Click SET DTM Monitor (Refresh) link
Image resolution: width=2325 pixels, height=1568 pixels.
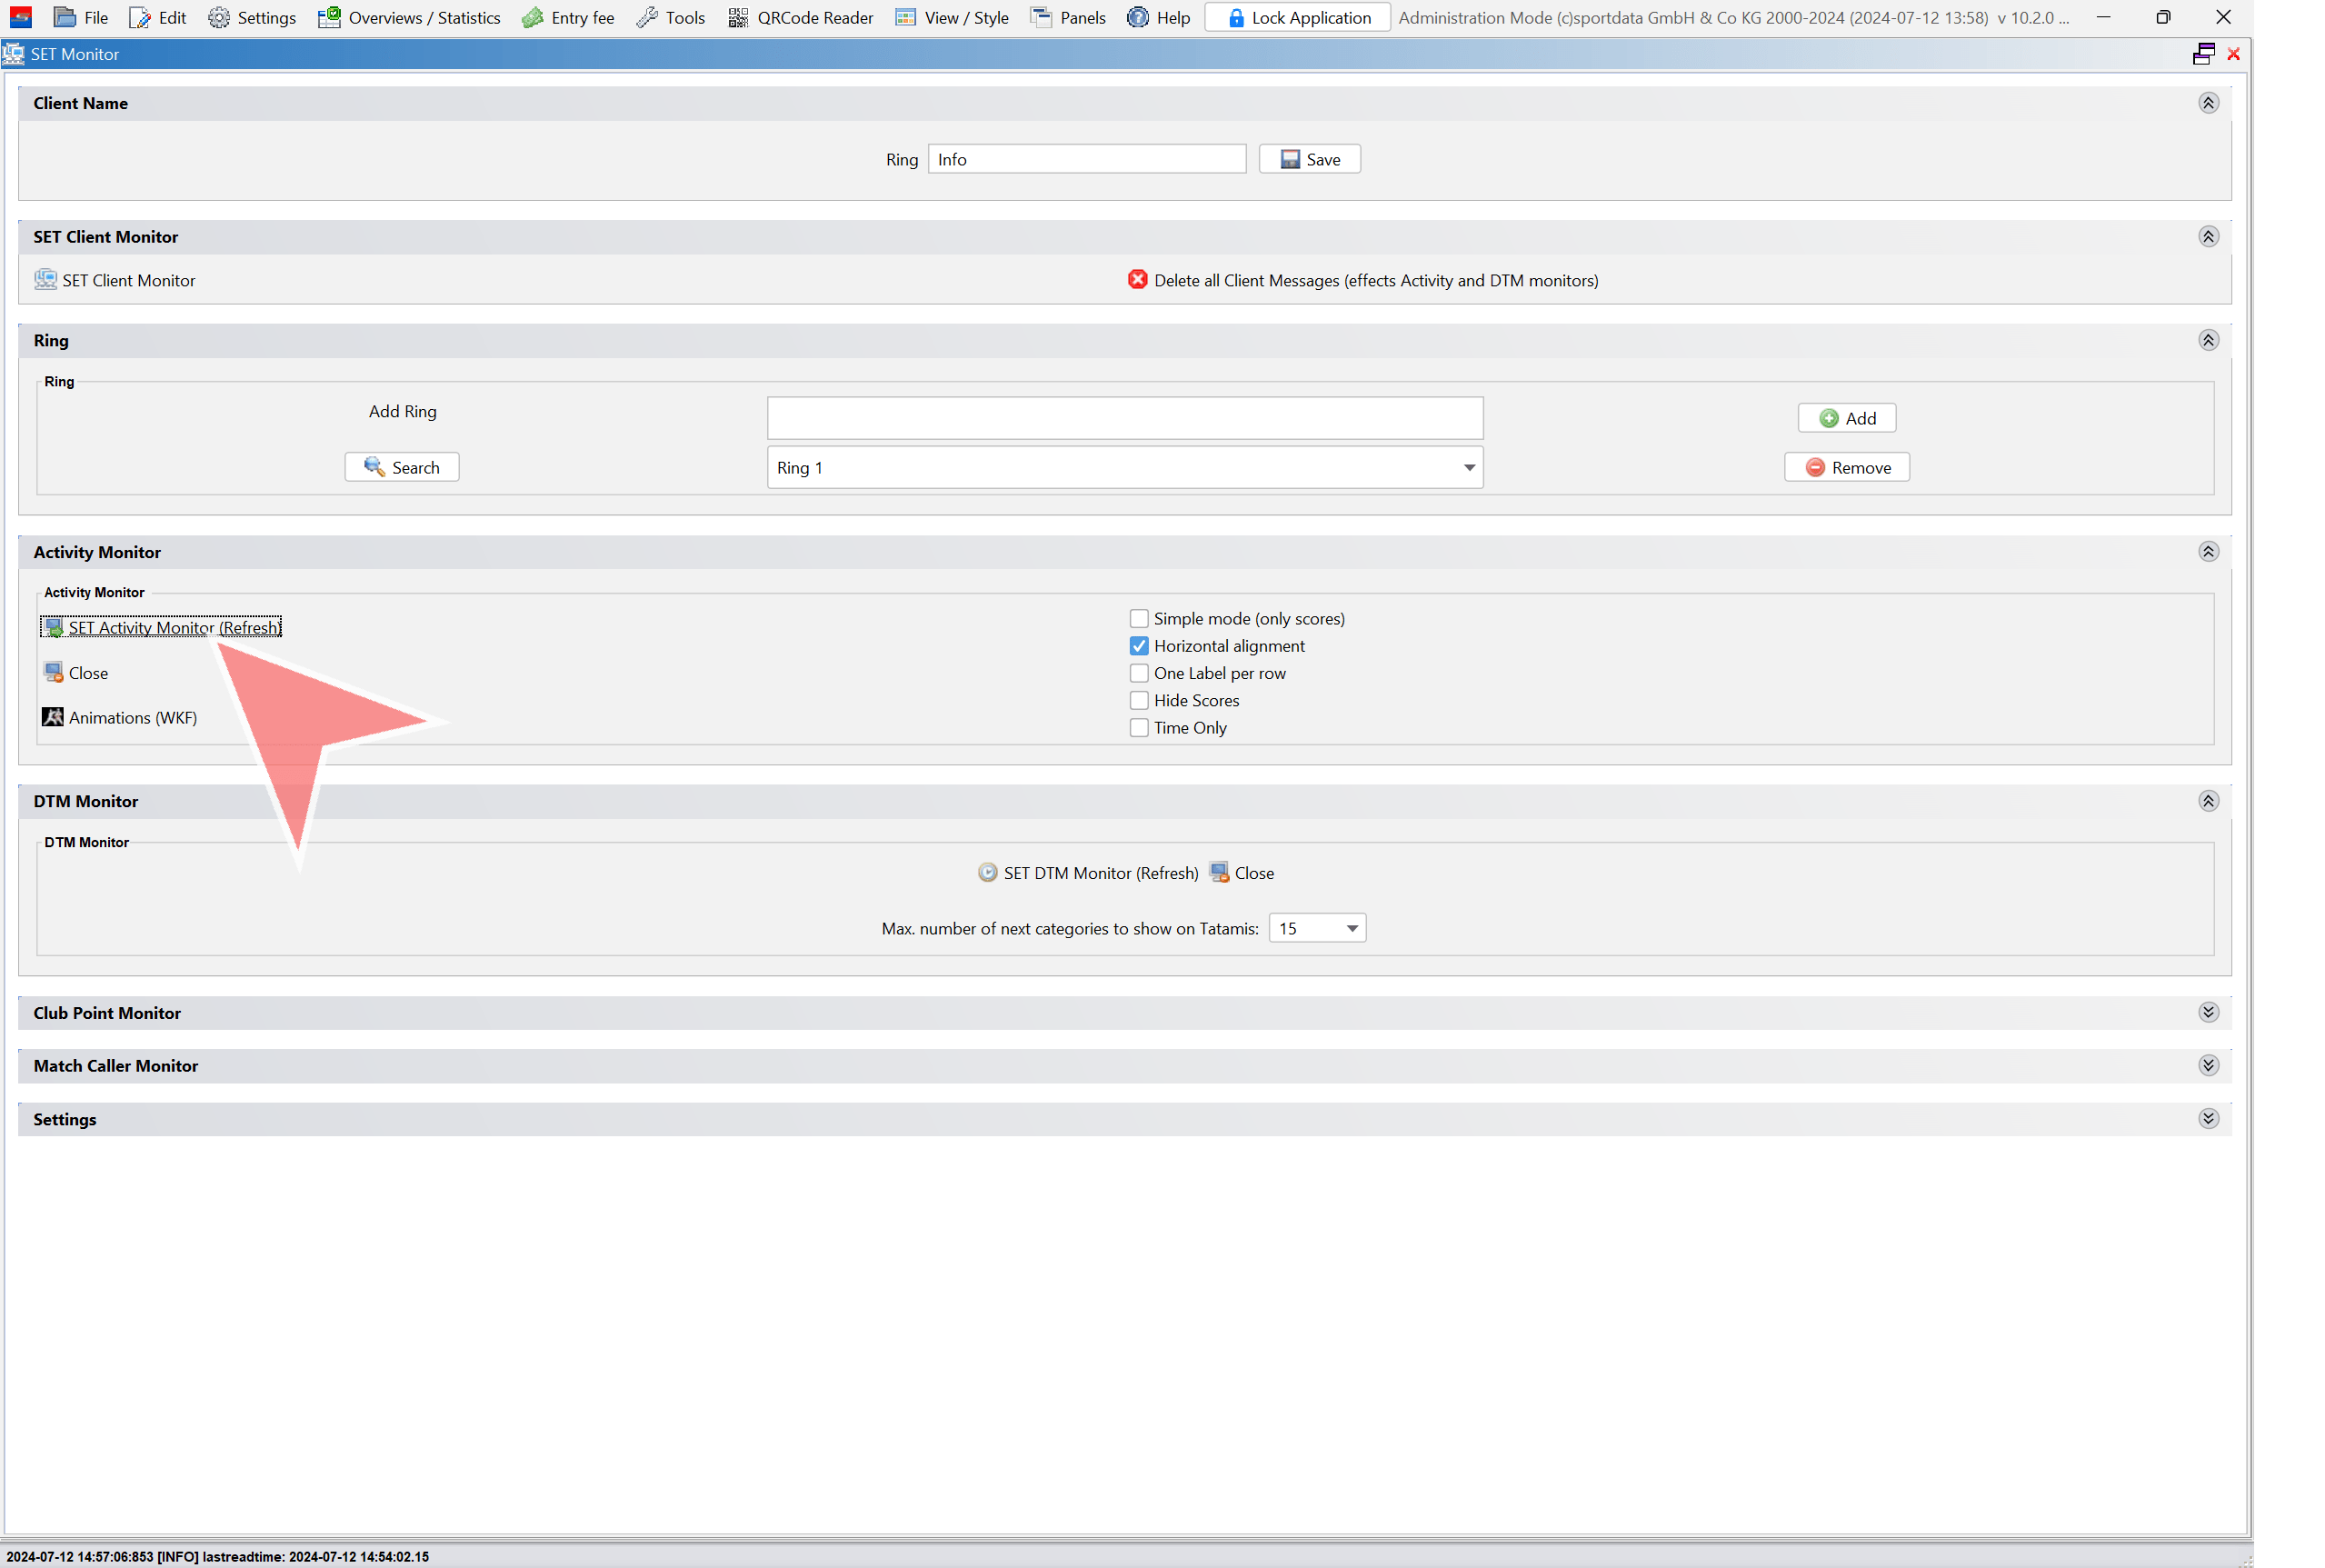(1100, 873)
